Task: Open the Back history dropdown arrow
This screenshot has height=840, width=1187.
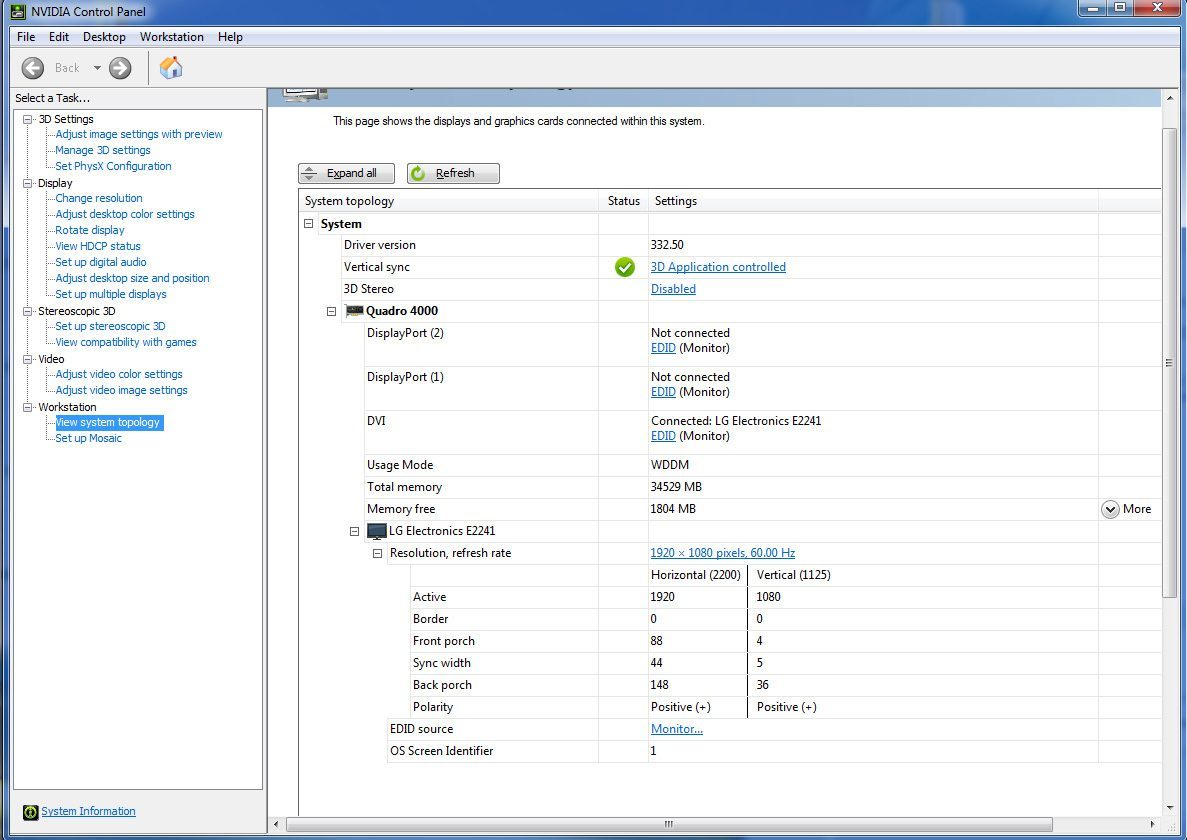Action: pos(97,68)
